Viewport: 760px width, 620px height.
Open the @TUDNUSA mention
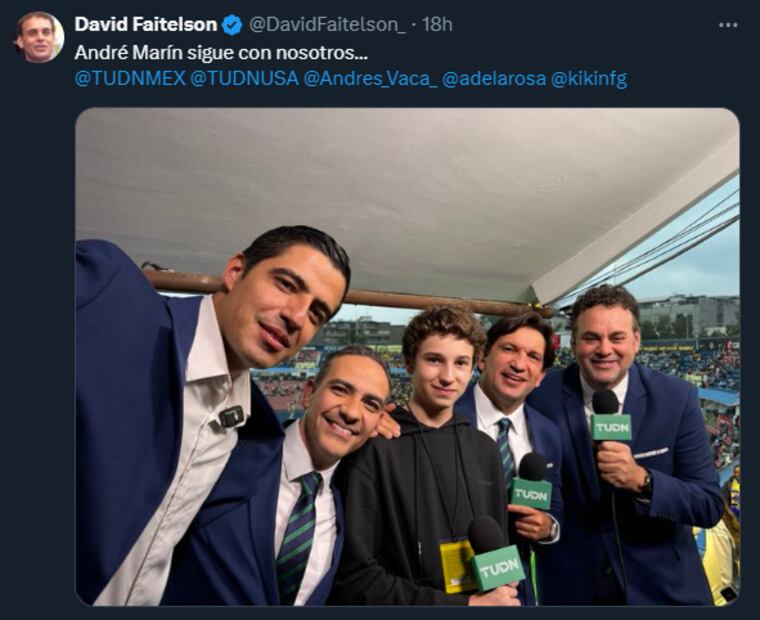coord(244,79)
